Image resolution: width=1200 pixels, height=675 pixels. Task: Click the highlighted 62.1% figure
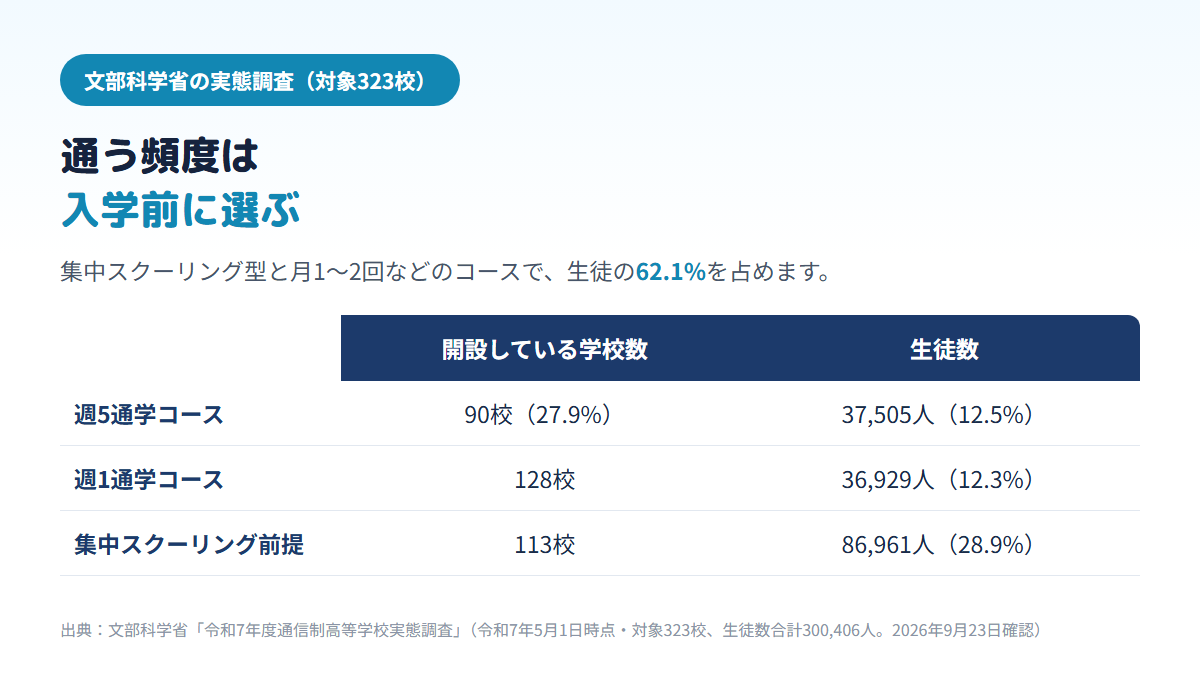tap(671, 272)
